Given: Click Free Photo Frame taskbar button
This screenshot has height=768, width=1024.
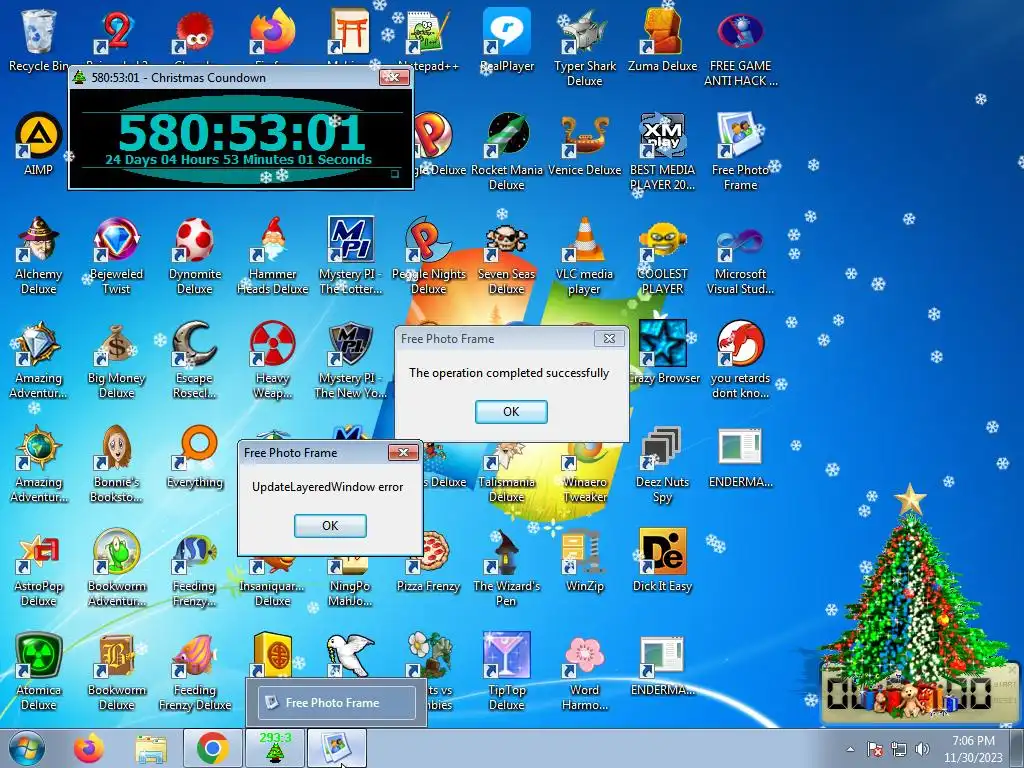Looking at the screenshot, I should [336, 748].
